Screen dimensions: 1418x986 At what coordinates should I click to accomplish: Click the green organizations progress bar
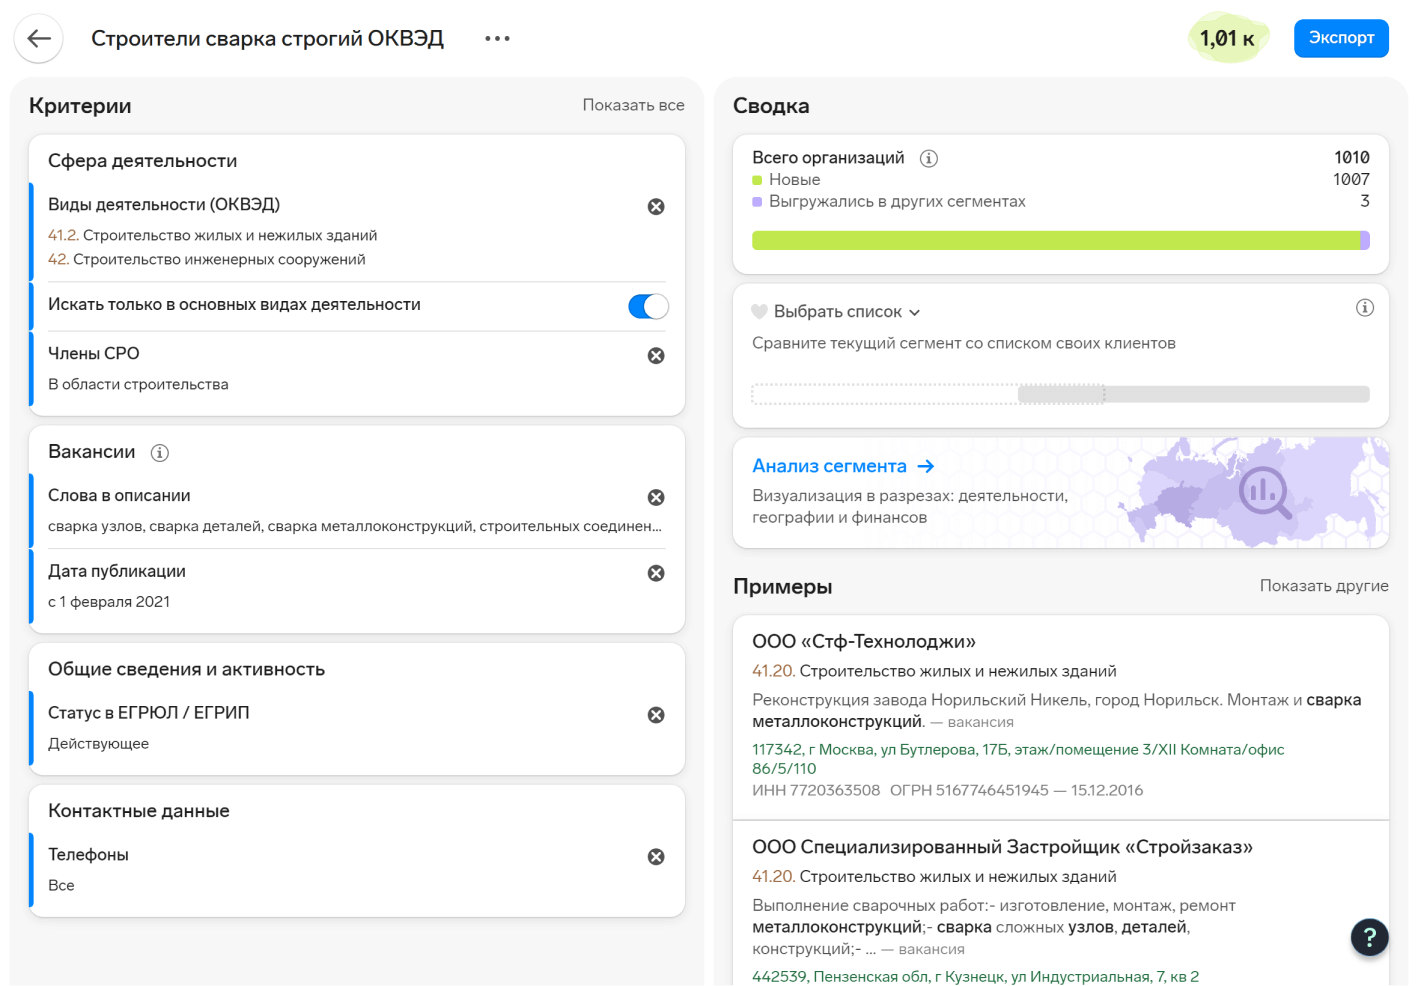click(1055, 240)
